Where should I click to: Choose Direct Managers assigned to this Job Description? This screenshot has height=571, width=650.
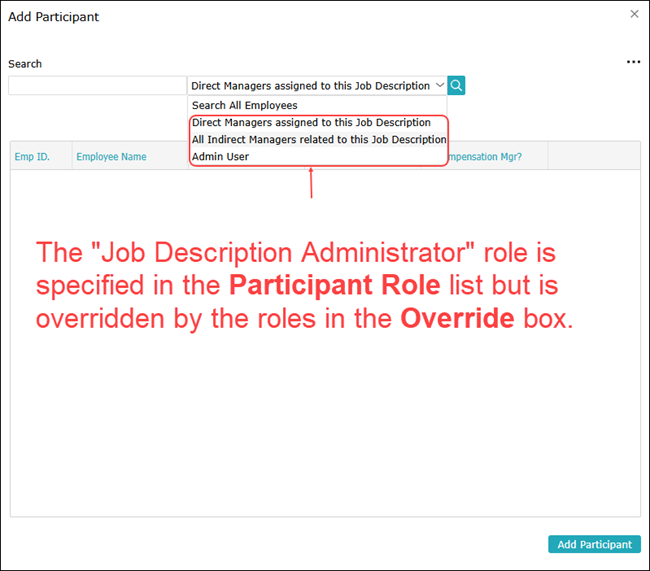(311, 123)
